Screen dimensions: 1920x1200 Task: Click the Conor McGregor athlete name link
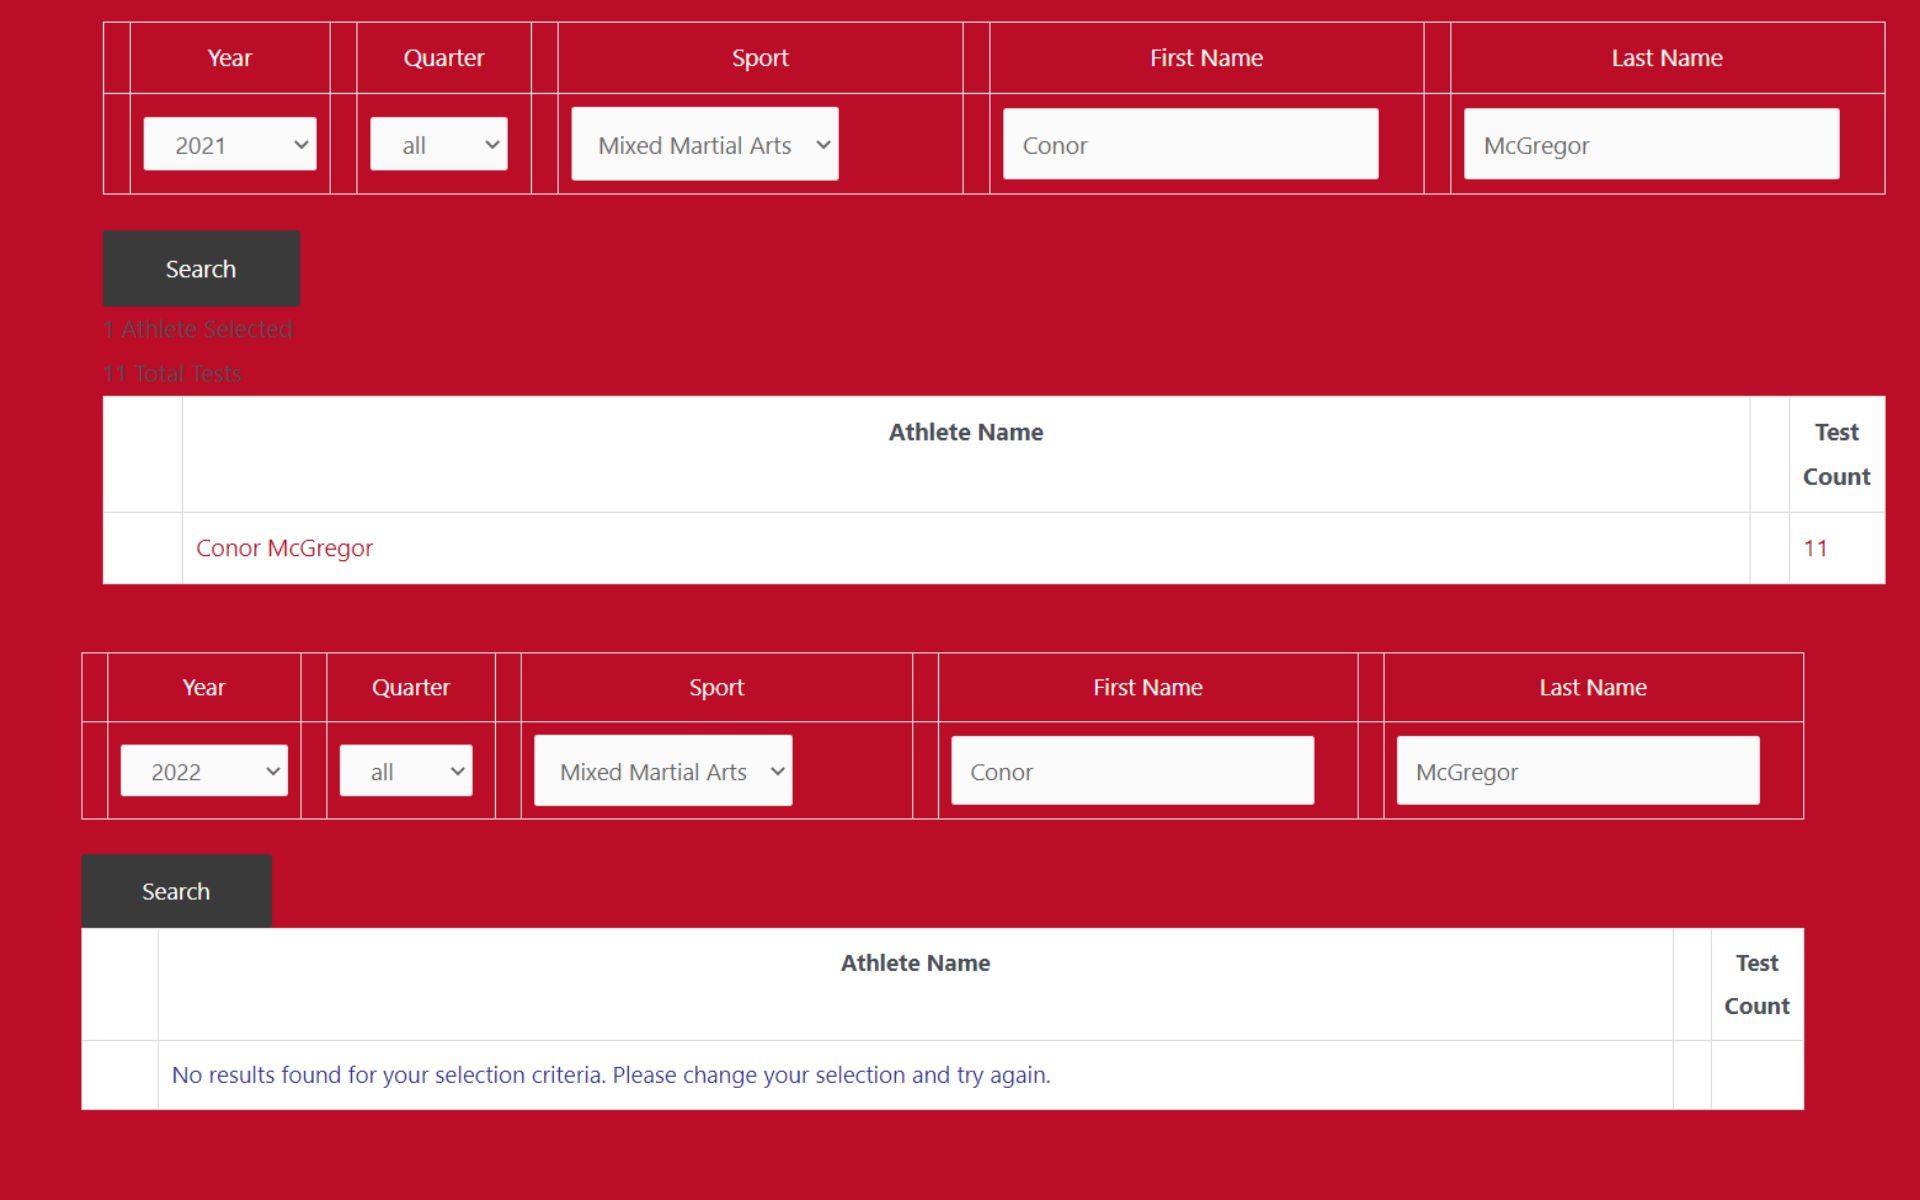(283, 546)
